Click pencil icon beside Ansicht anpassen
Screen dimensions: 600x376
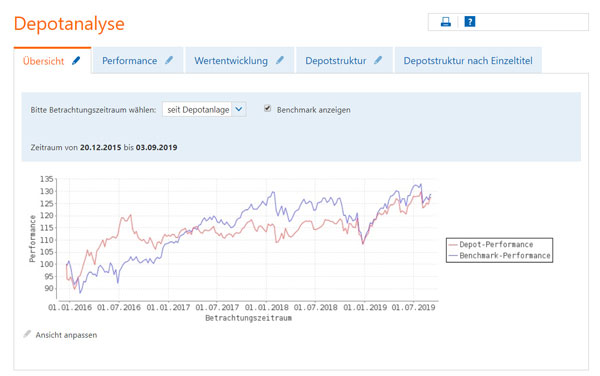tap(27, 334)
